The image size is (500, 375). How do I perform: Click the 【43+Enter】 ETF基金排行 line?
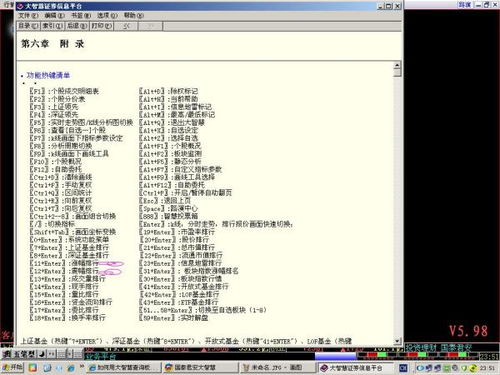179,302
